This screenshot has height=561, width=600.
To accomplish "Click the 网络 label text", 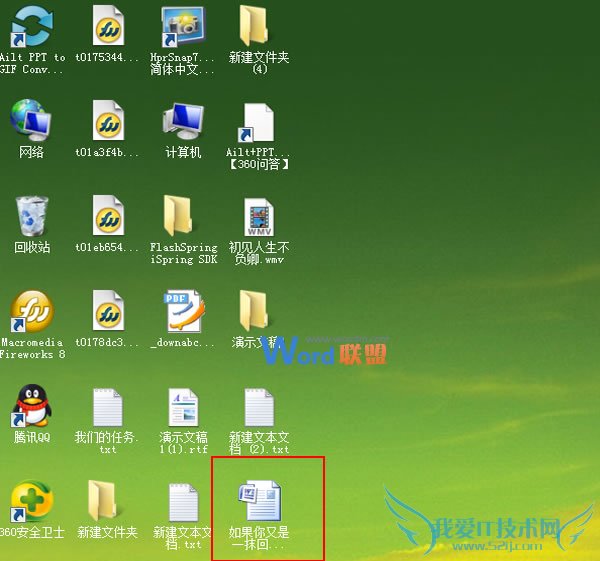I will (31, 152).
